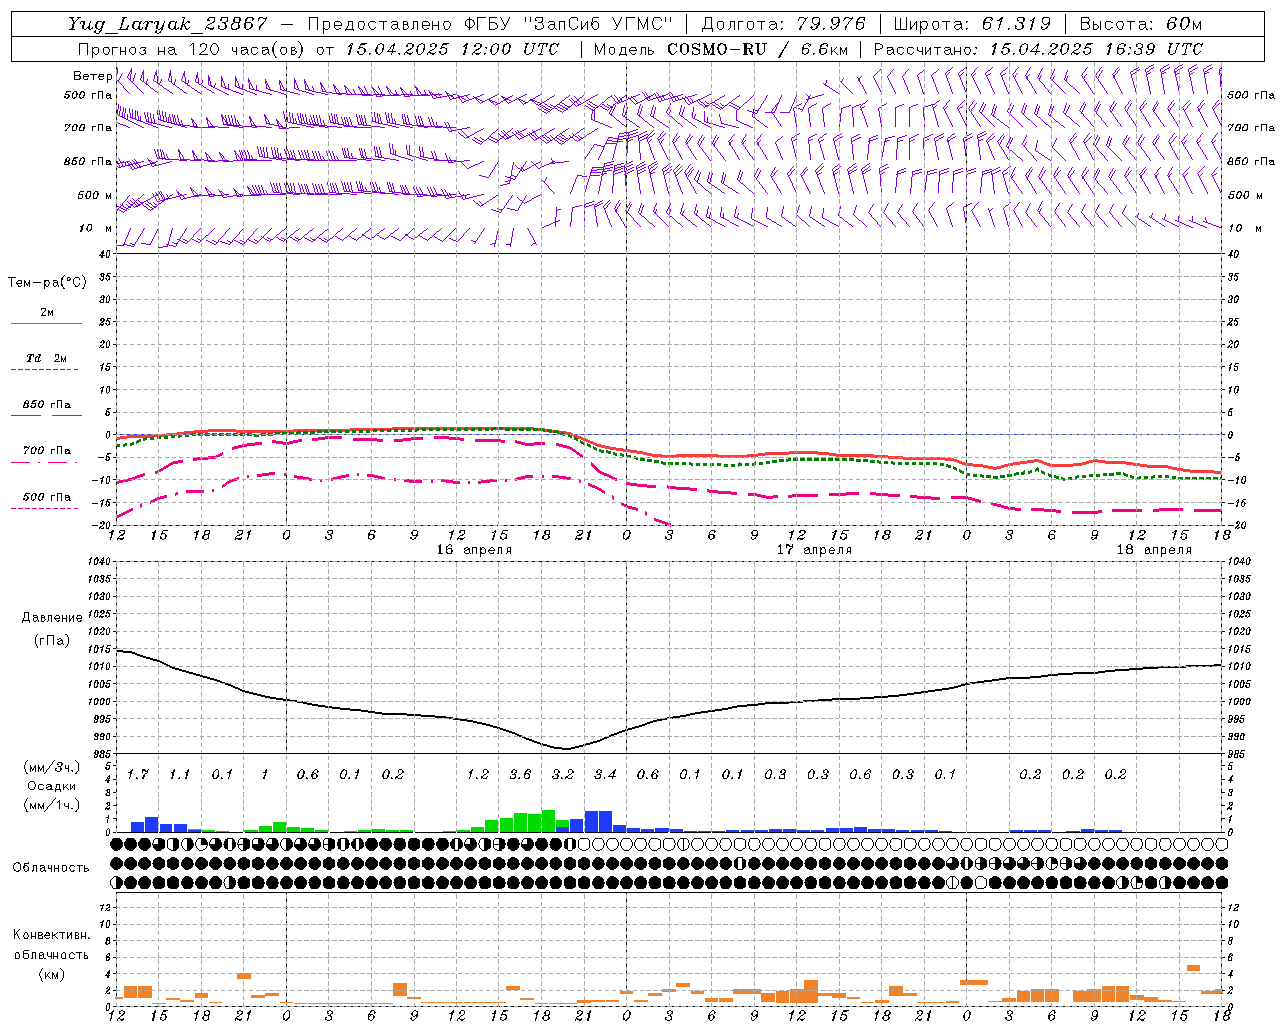Click the "Давление" pressure panel label
Viewport: 1280px width, 1024px height.
point(52,618)
